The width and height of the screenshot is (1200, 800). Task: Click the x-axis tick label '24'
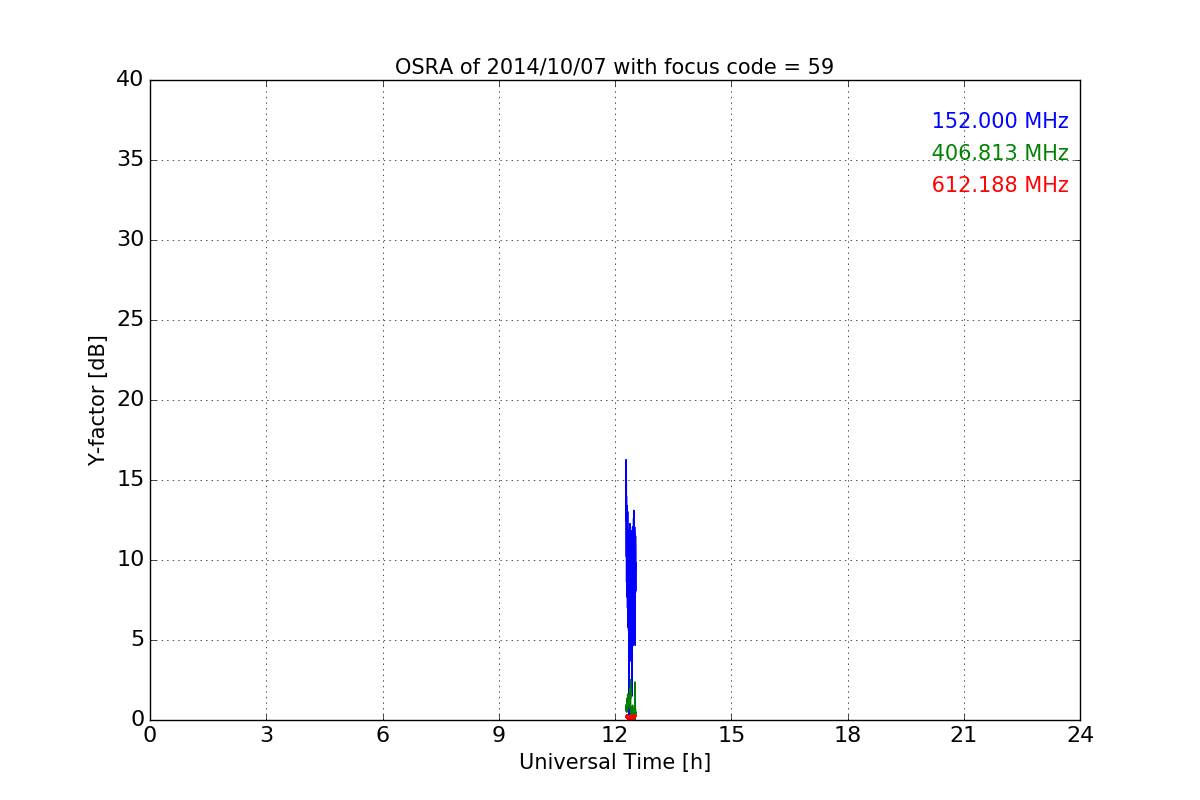tap(1080, 735)
